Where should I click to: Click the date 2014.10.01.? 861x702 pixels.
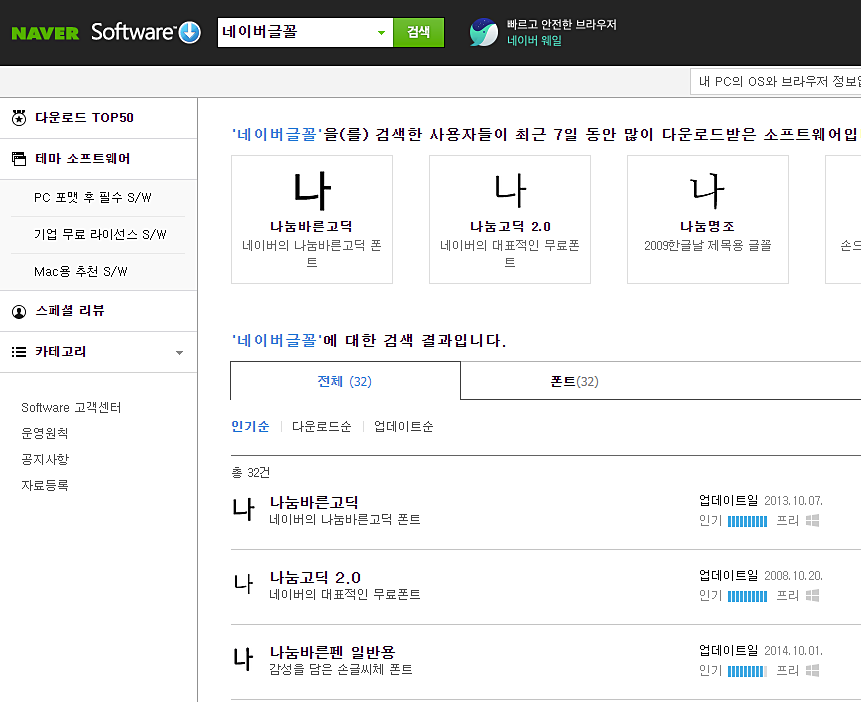coord(793,651)
